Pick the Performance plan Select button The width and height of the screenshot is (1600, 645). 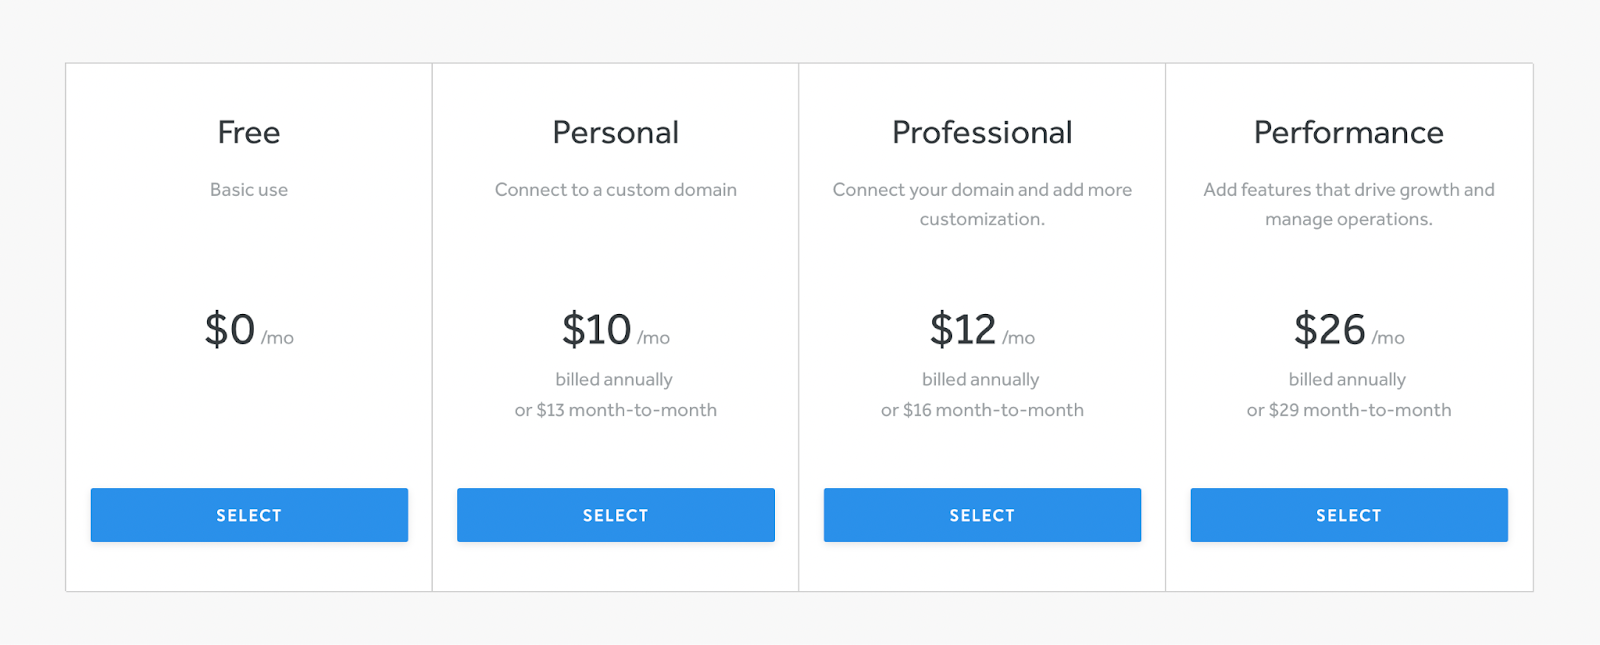tap(1349, 515)
